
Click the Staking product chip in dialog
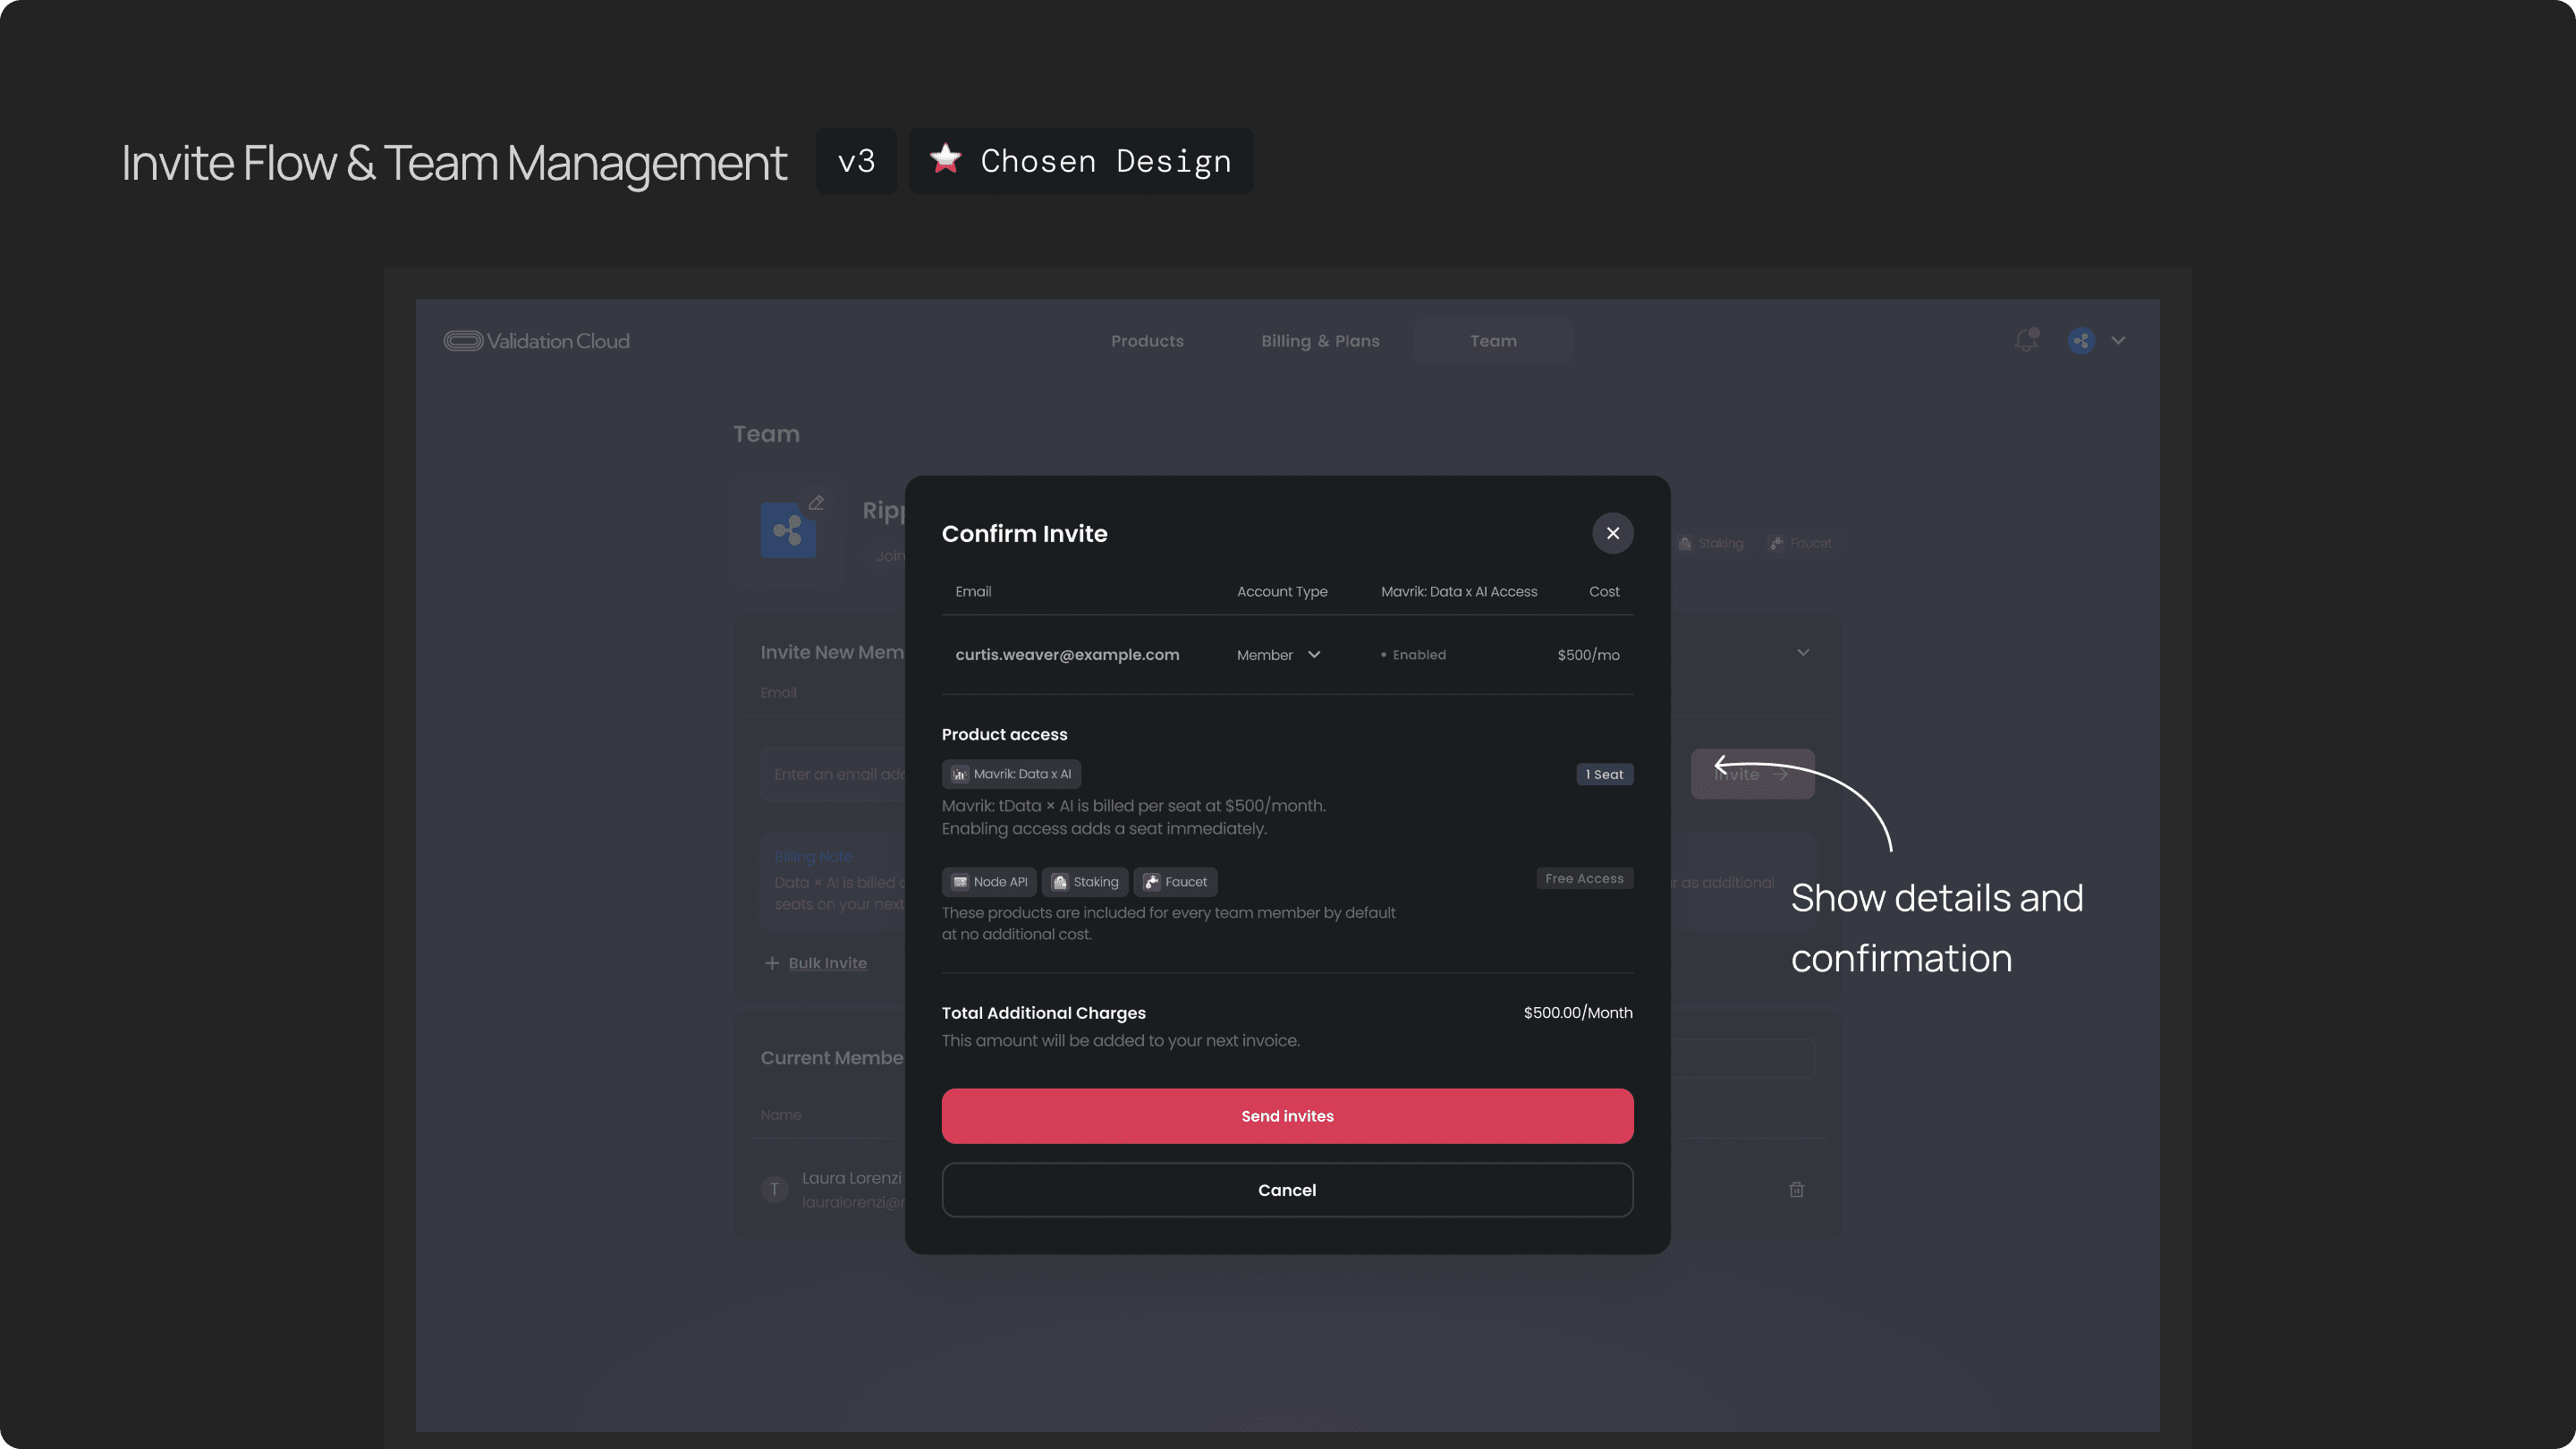tap(1085, 882)
